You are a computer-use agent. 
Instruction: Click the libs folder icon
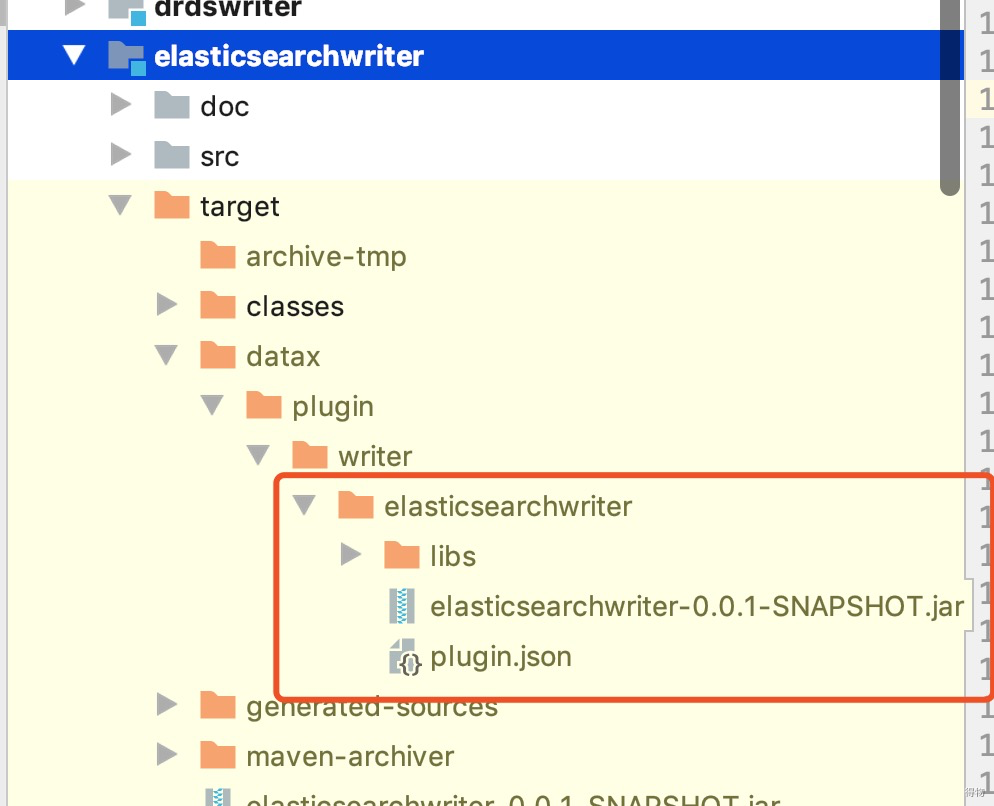coord(400,555)
